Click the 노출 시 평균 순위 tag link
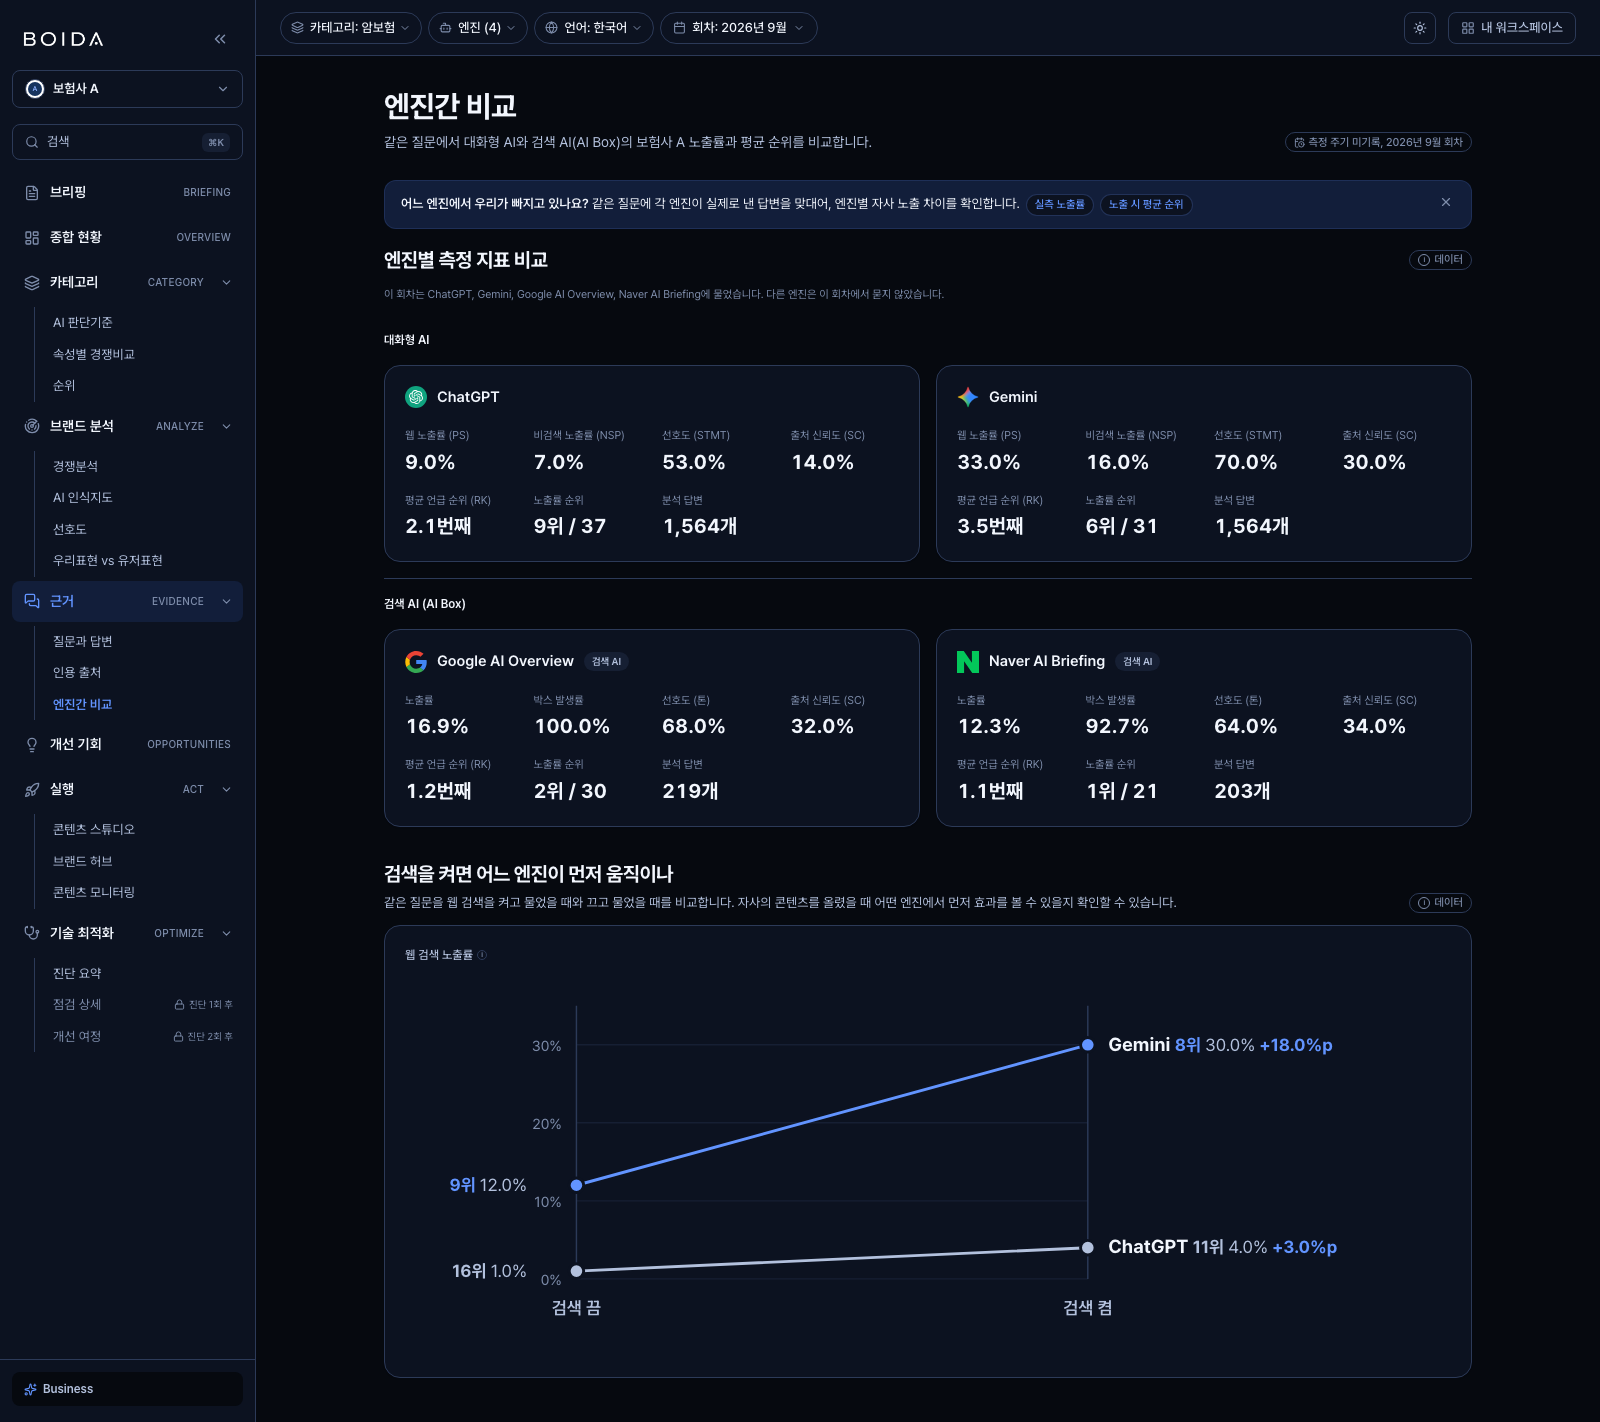Image resolution: width=1600 pixels, height=1422 pixels. [1146, 204]
